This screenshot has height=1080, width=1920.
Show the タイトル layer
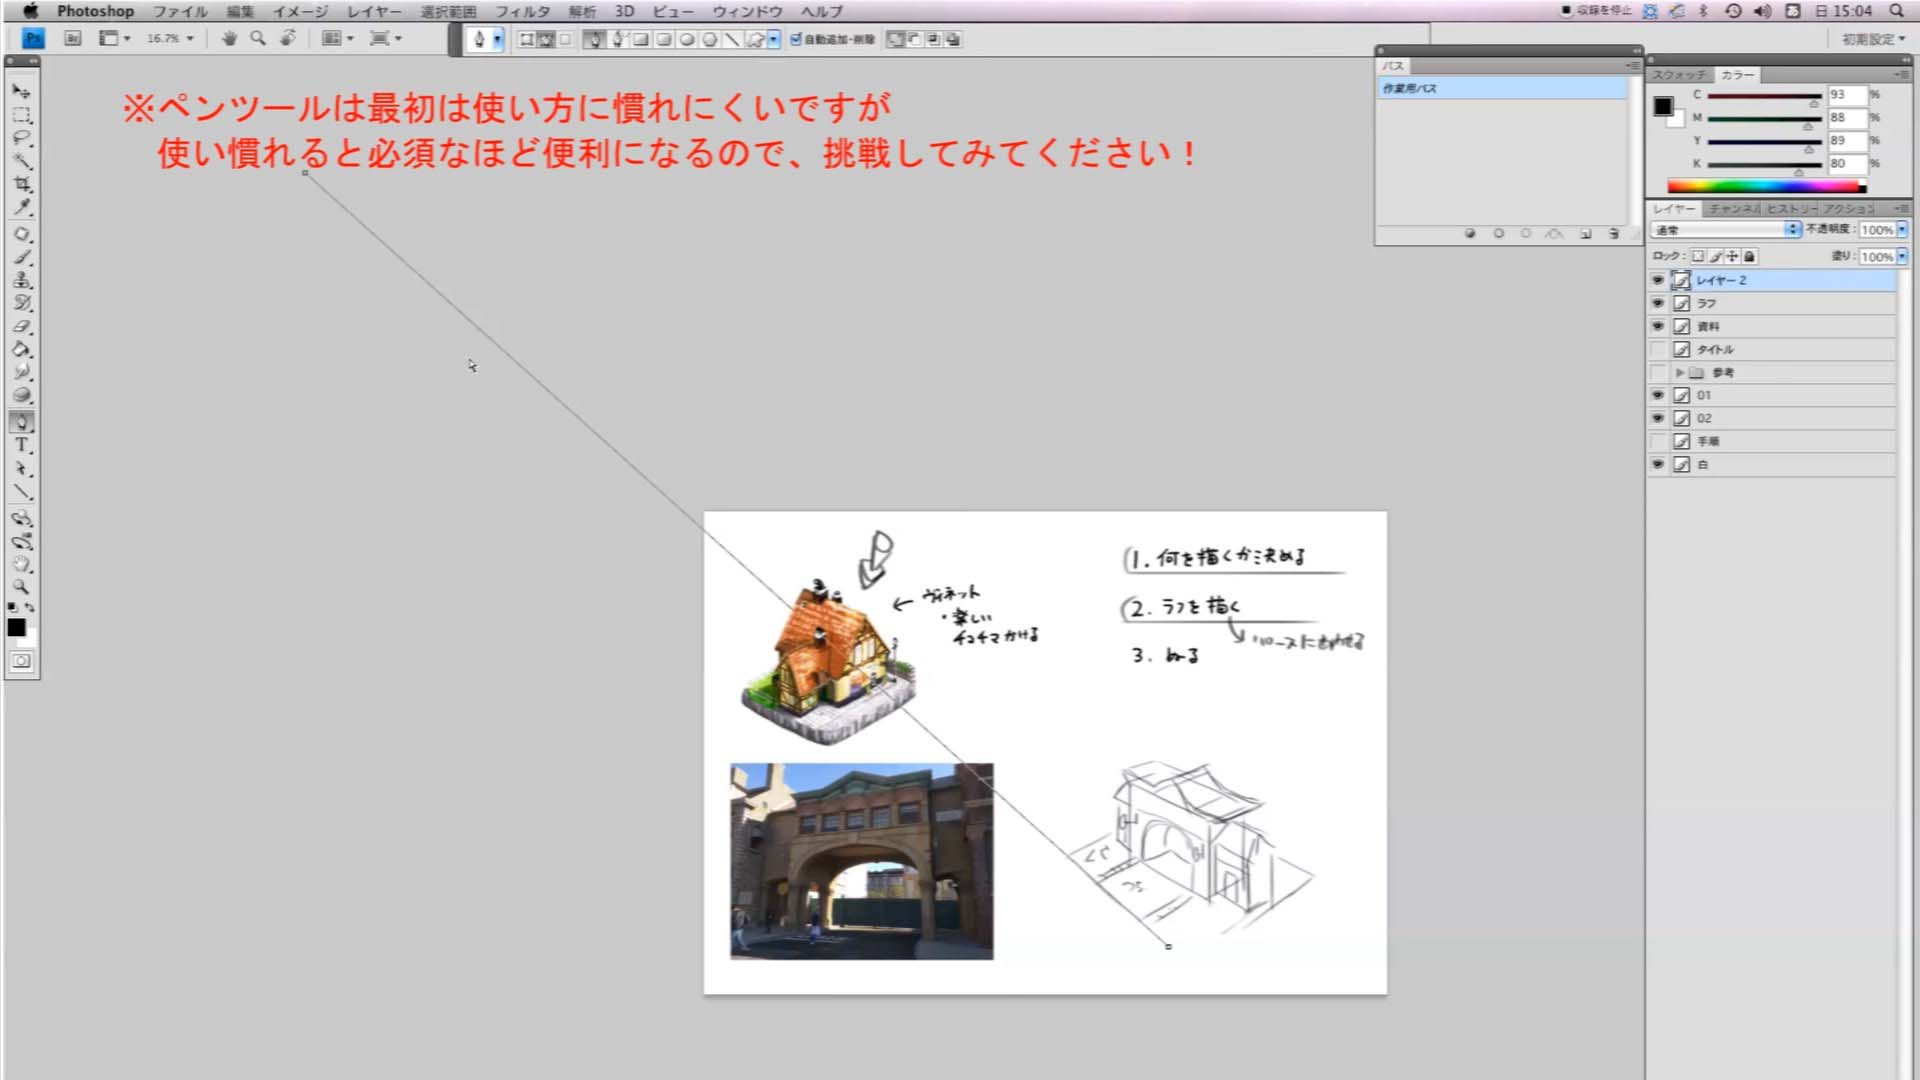pyautogui.click(x=1658, y=349)
